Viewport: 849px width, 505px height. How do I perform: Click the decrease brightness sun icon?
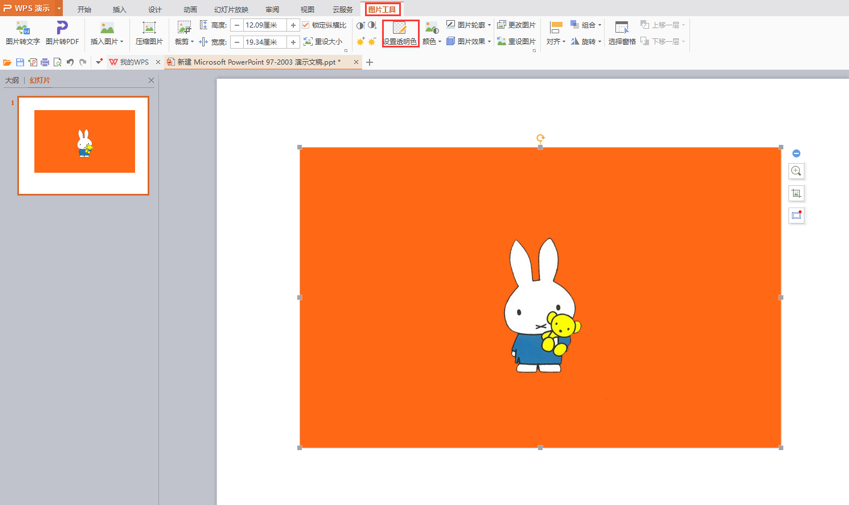(372, 42)
